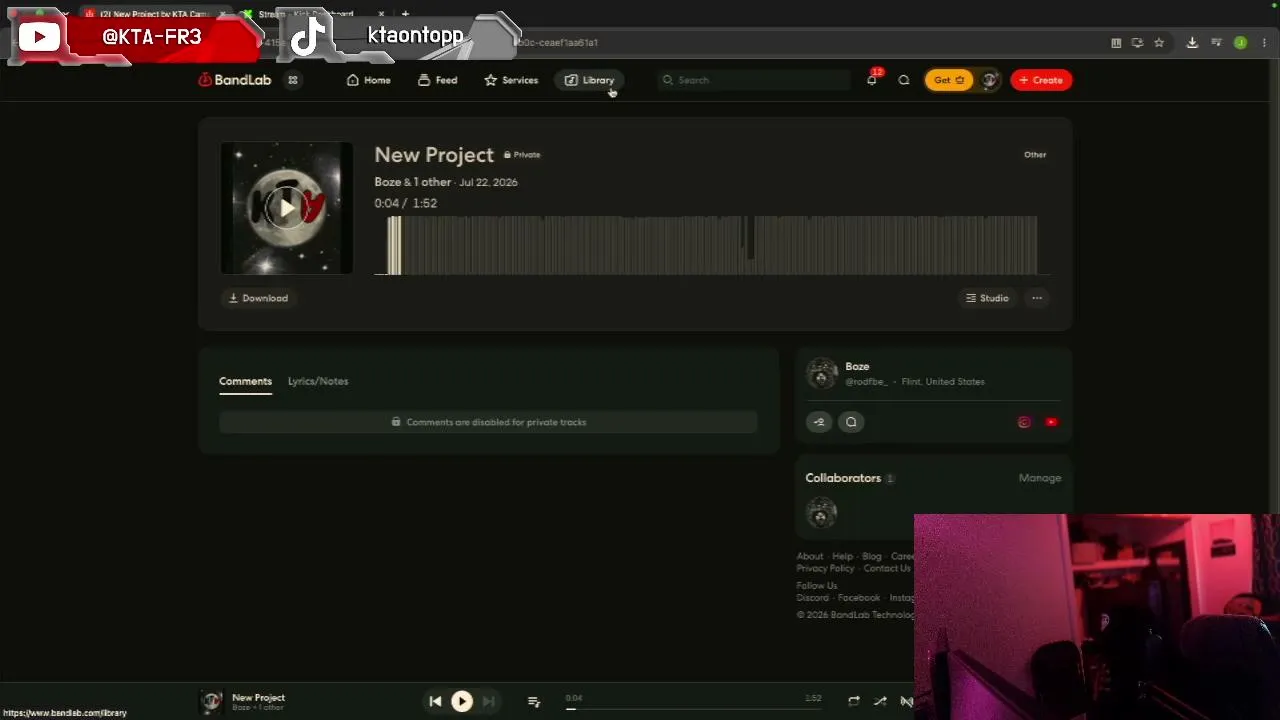This screenshot has height=720, width=1280.
Task: Open the Services menu
Action: pos(511,80)
